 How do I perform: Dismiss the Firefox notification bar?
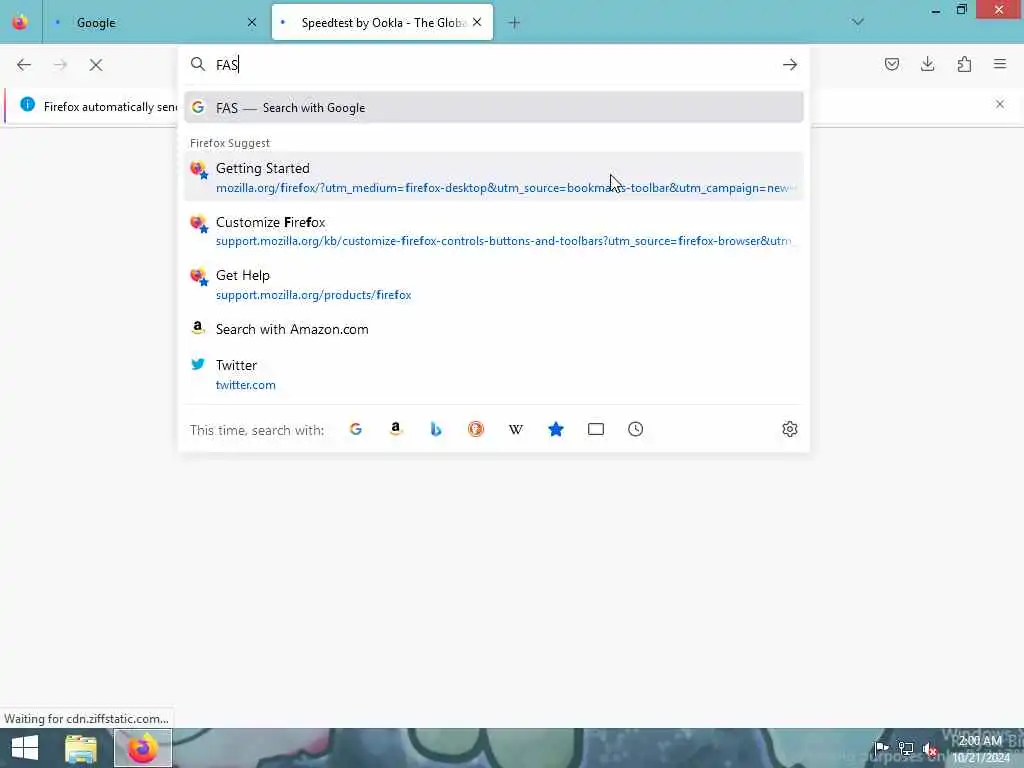pos(999,104)
